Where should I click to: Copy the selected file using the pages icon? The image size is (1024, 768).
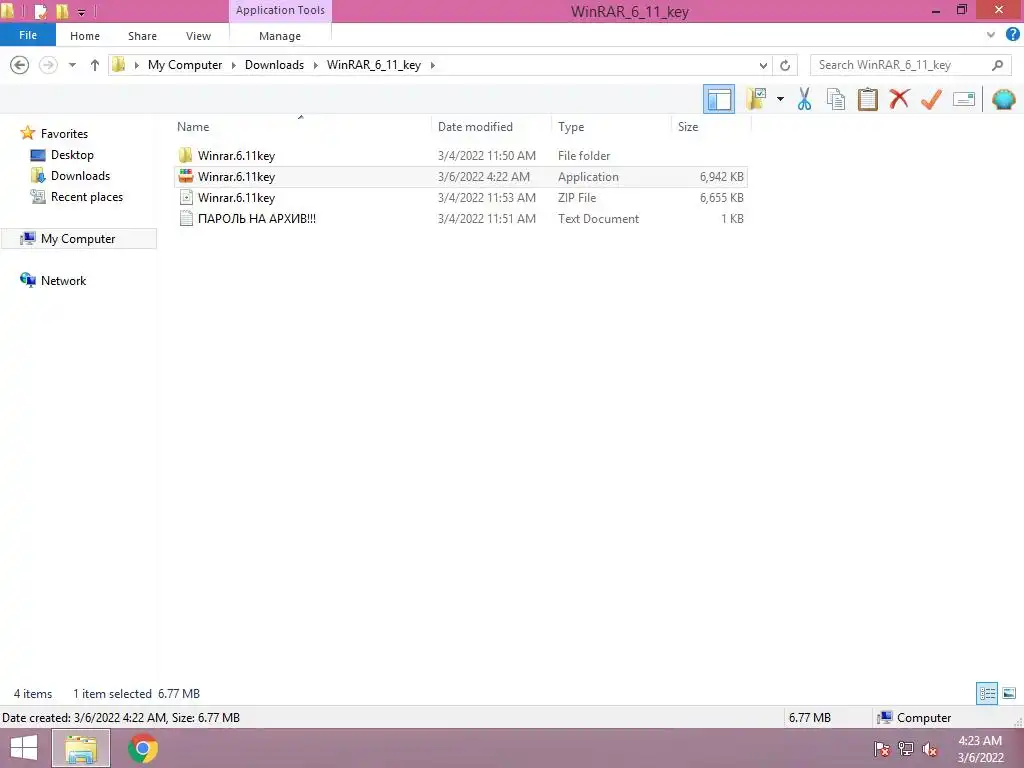coord(836,99)
